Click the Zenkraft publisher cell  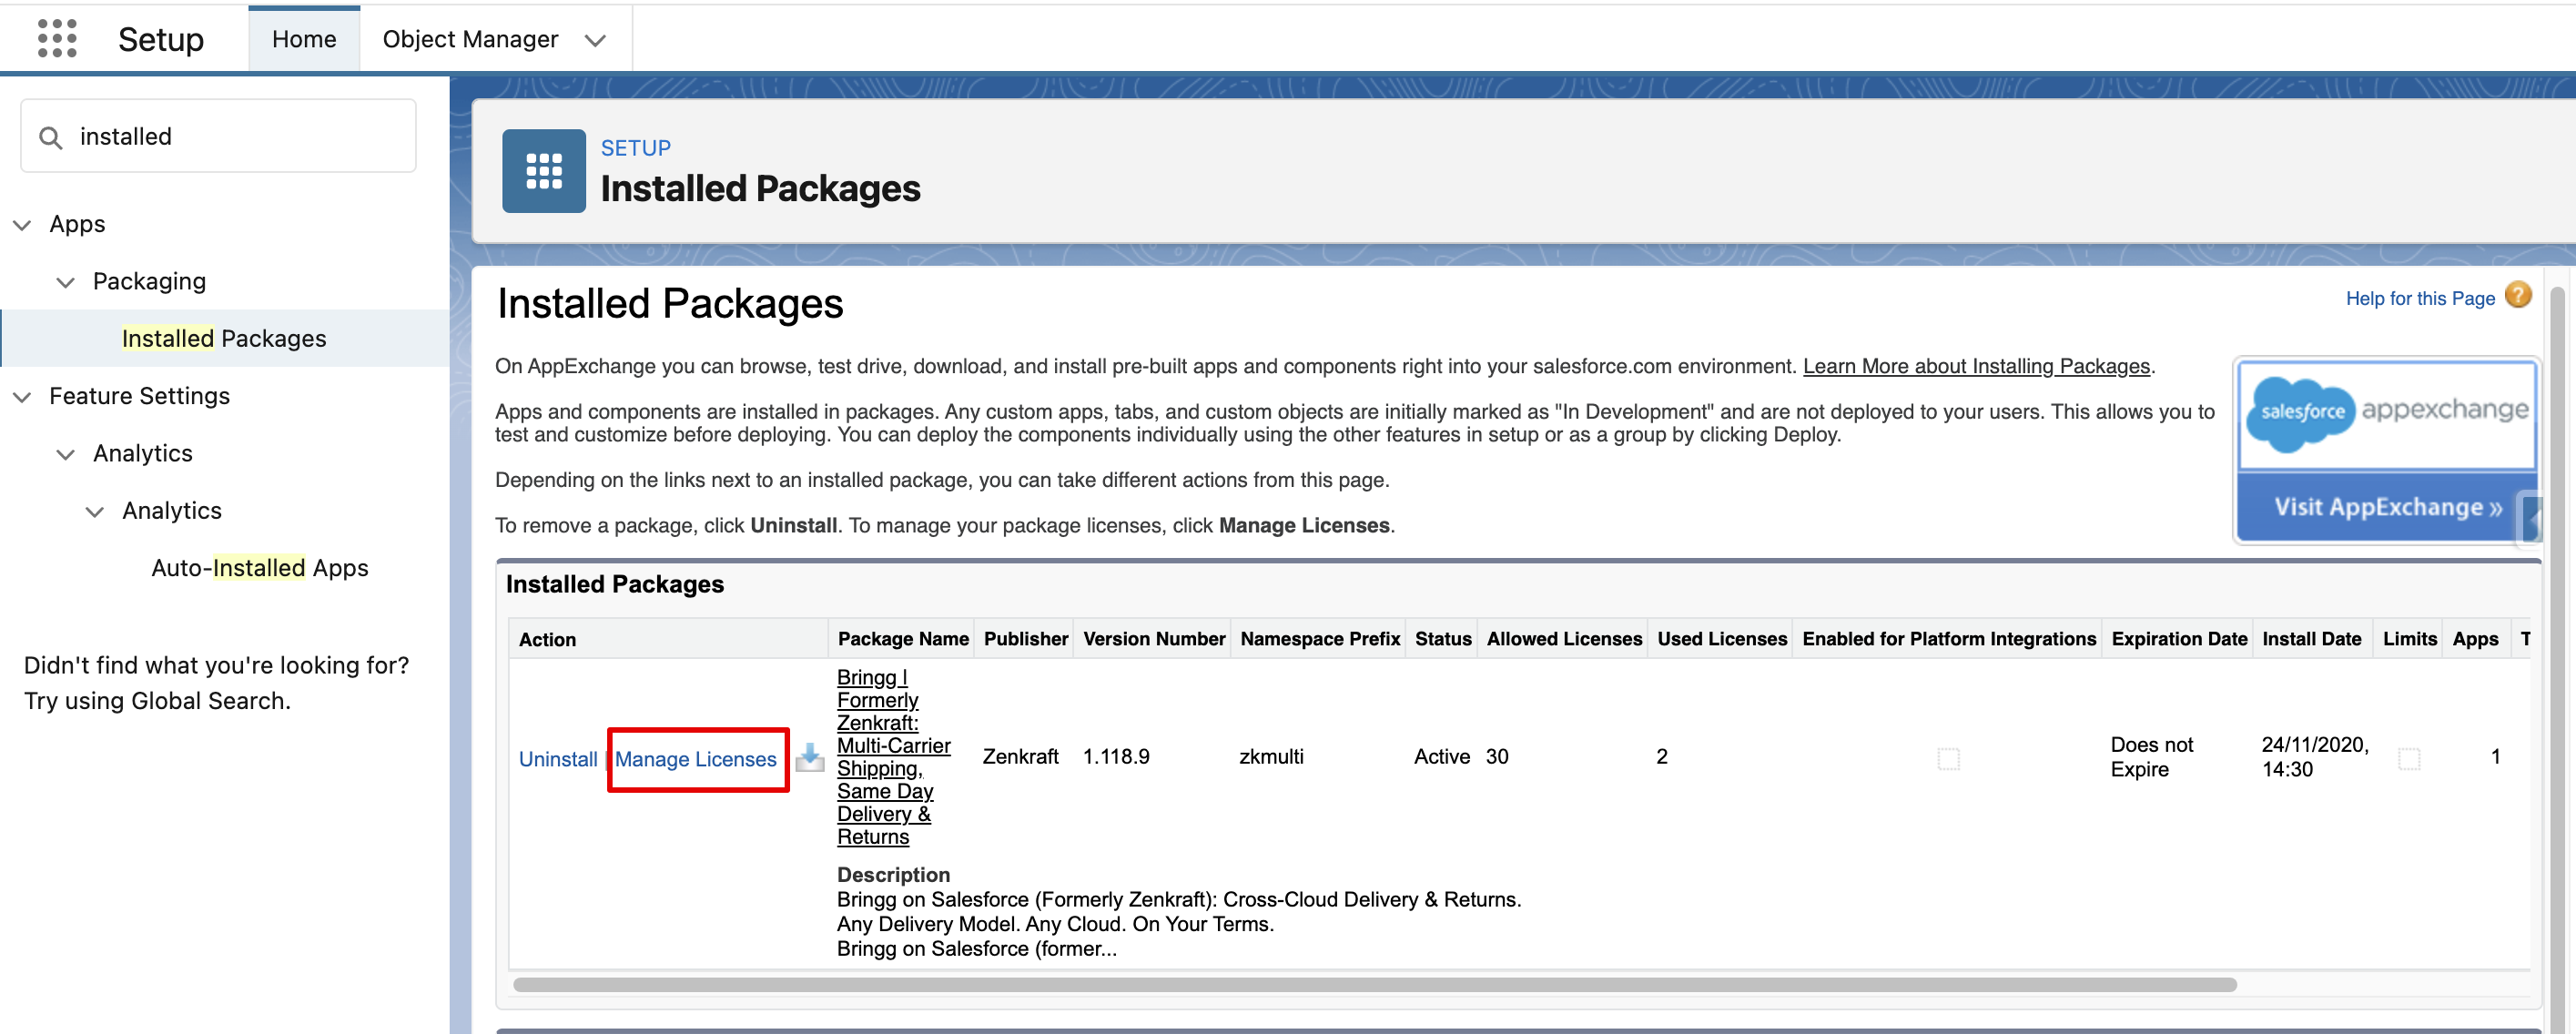pyautogui.click(x=1020, y=756)
